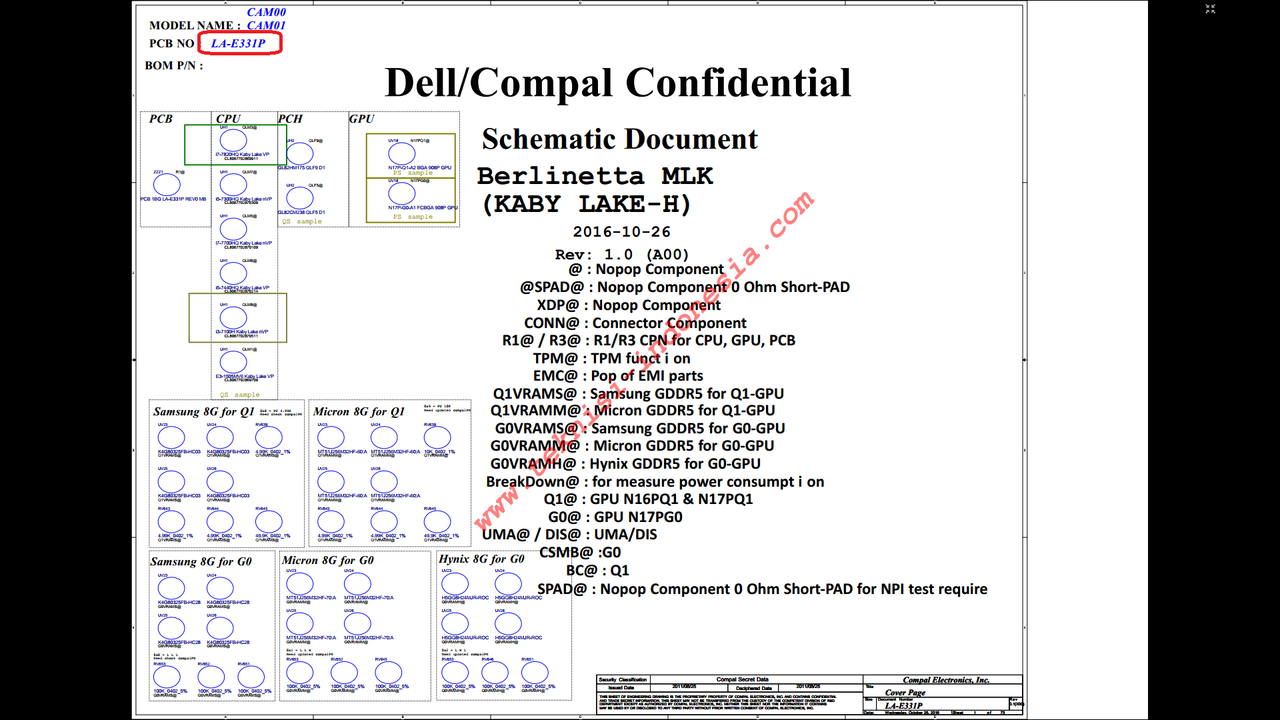The width and height of the screenshot is (1280, 720).
Task: Select 'XDP@ : Nopop Component' legend line
Action: click(x=628, y=305)
